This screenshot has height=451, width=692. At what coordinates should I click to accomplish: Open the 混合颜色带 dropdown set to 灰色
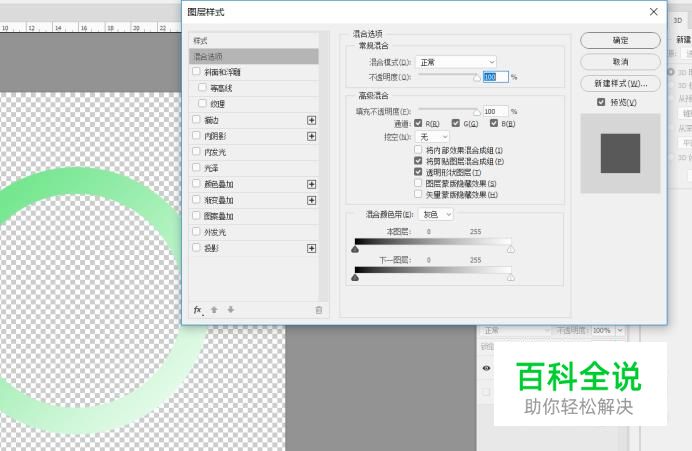point(436,214)
